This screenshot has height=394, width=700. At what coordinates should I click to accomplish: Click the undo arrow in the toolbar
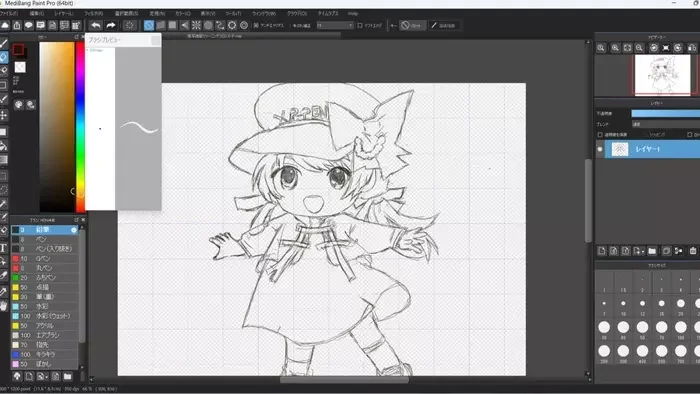click(95, 25)
